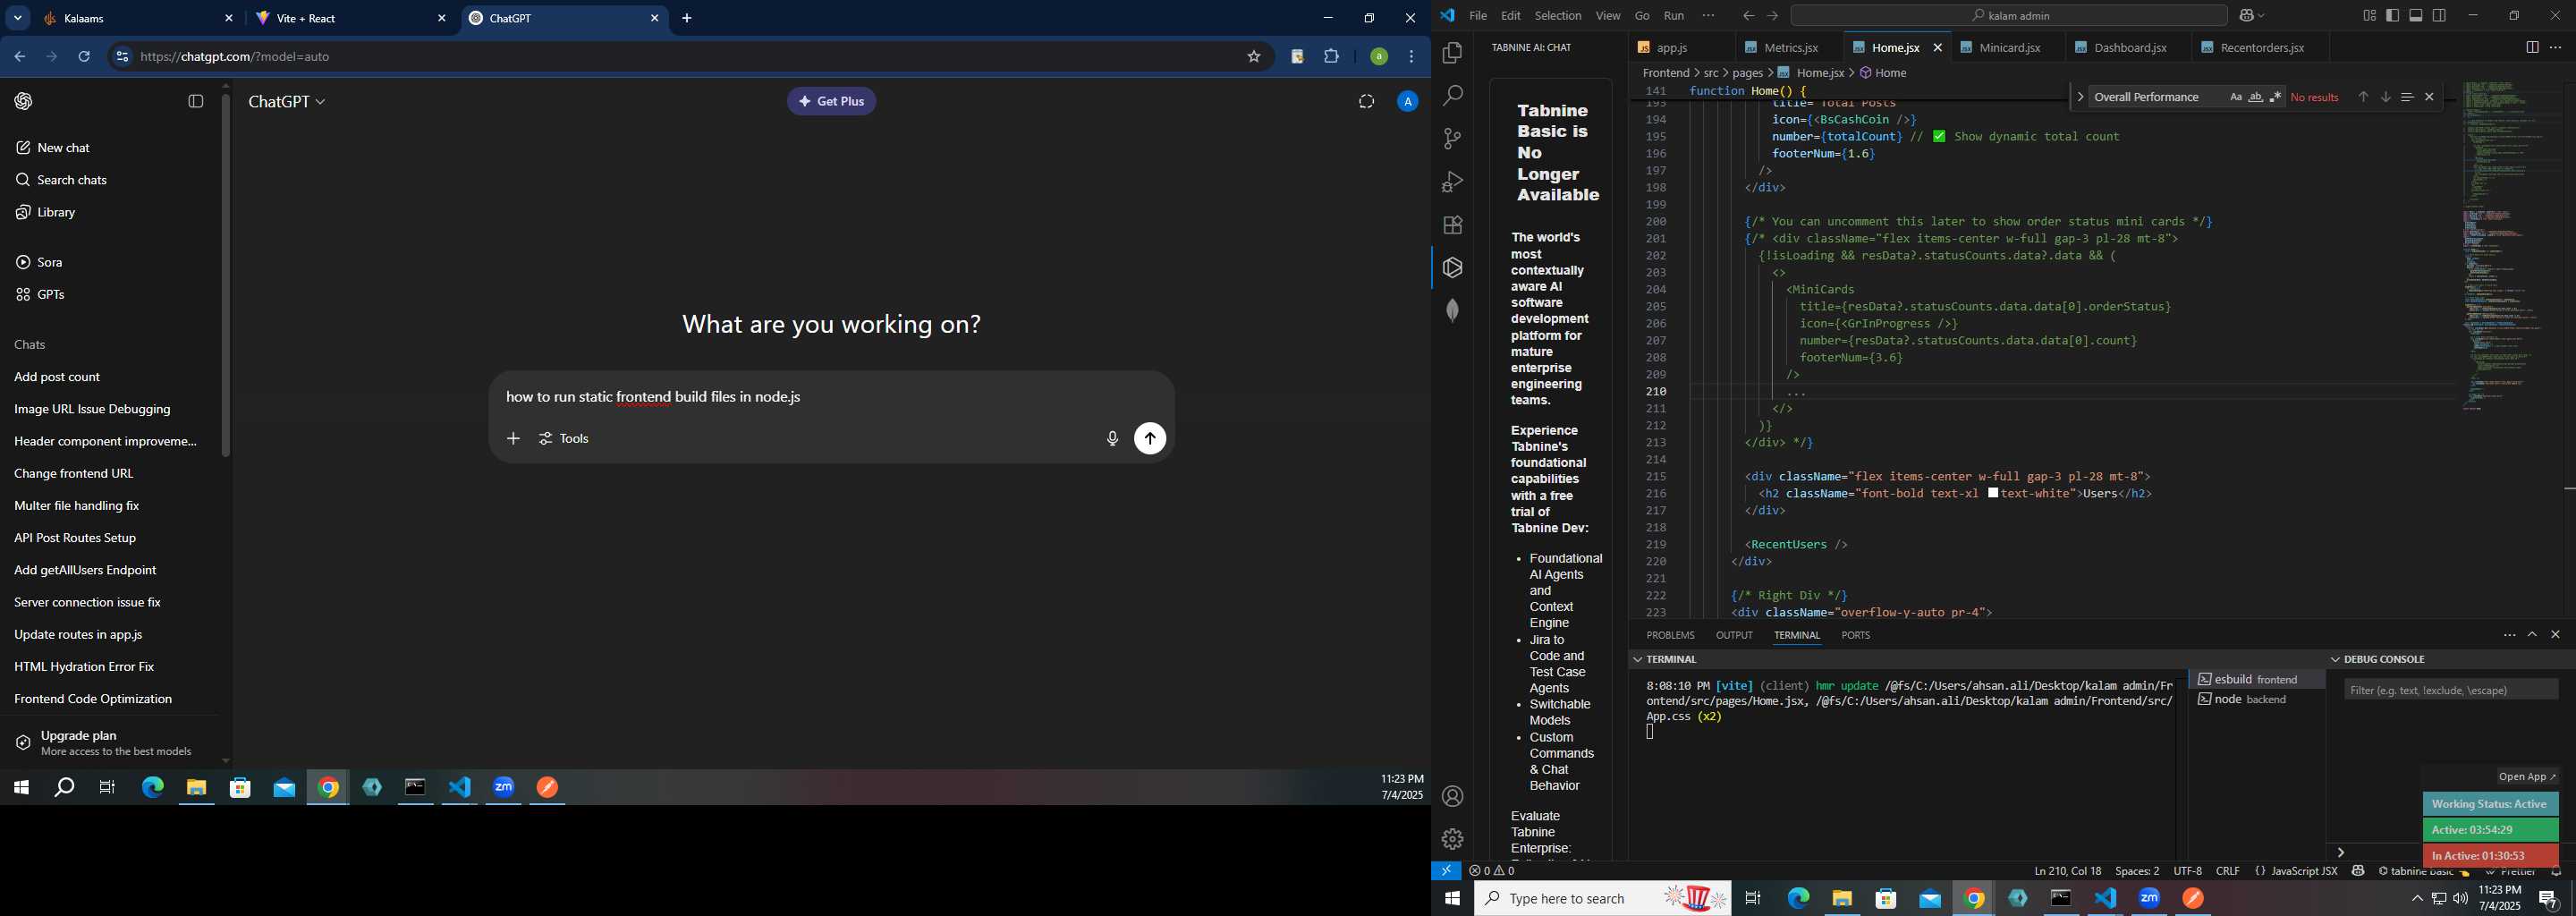Open the VS Code Explorer view
The width and height of the screenshot is (2576, 916).
tap(1452, 53)
